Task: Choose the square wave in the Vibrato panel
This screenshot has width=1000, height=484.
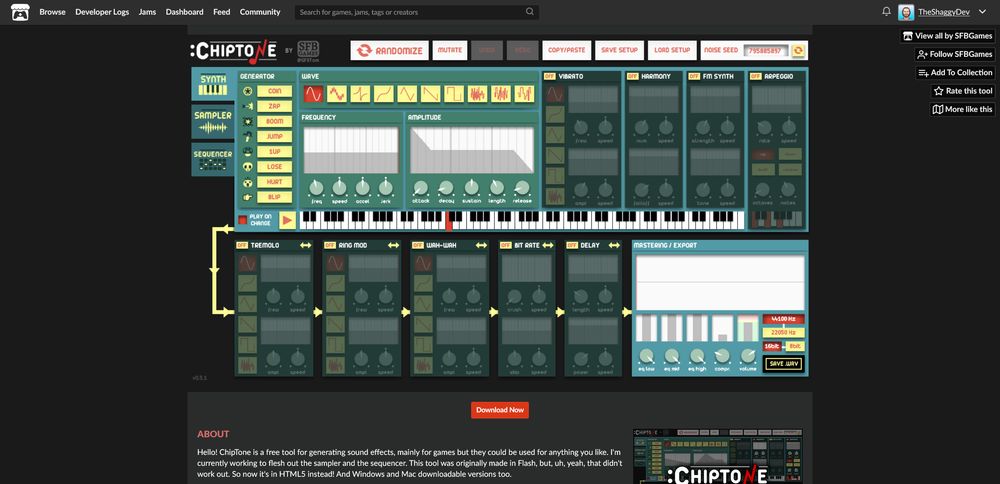Action: click(x=555, y=176)
